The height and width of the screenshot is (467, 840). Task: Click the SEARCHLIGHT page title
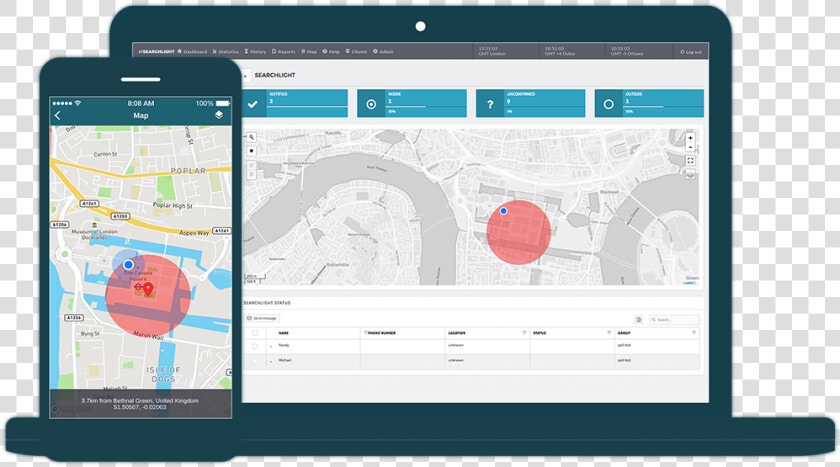[x=275, y=75]
